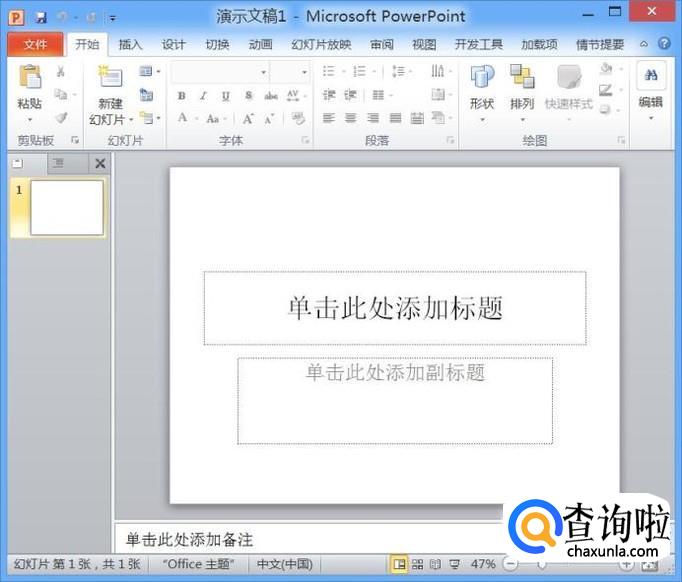Toggle Strikethrough formatting
The height and width of the screenshot is (582, 682).
[x=271, y=96]
